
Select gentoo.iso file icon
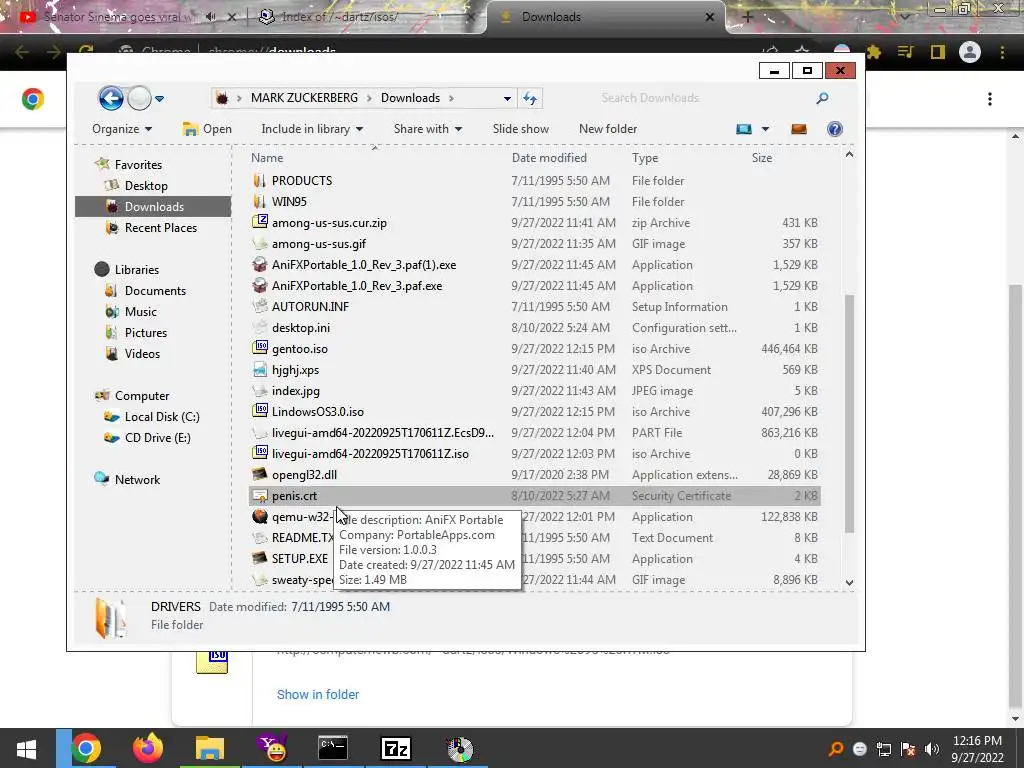260,348
